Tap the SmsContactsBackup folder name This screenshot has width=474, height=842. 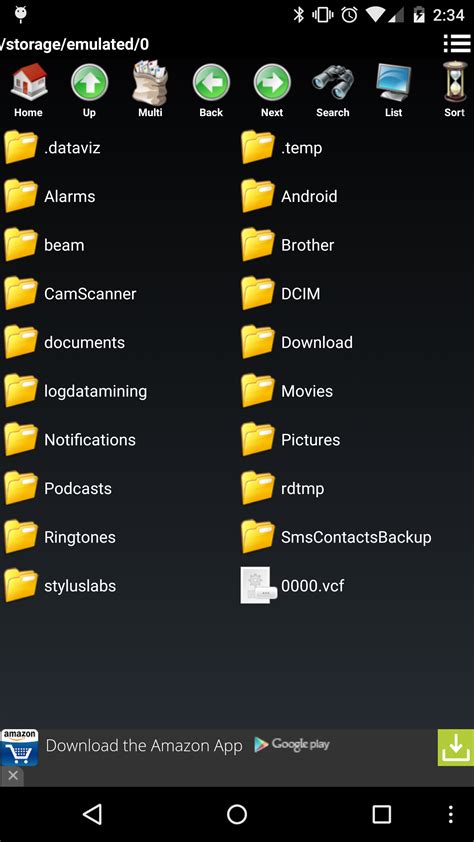click(356, 538)
